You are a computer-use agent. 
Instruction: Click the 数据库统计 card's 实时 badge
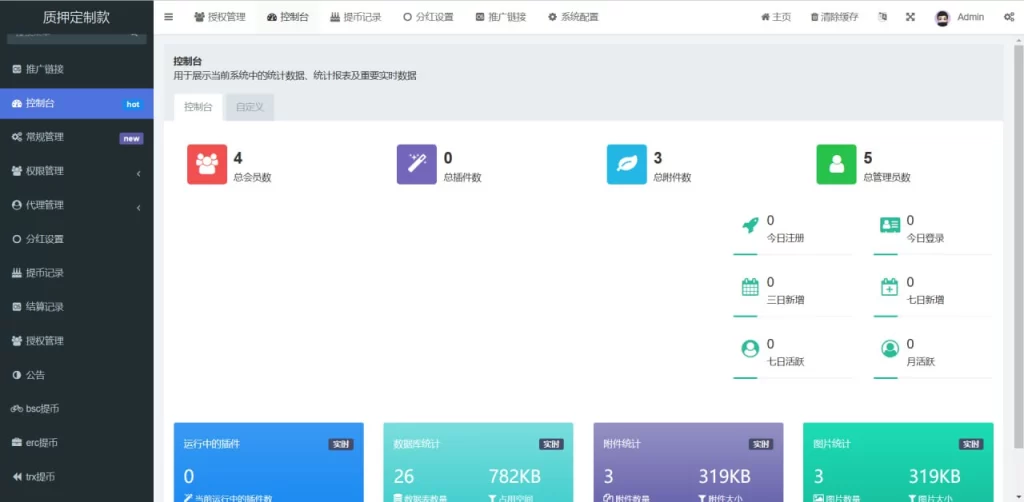[x=551, y=445]
